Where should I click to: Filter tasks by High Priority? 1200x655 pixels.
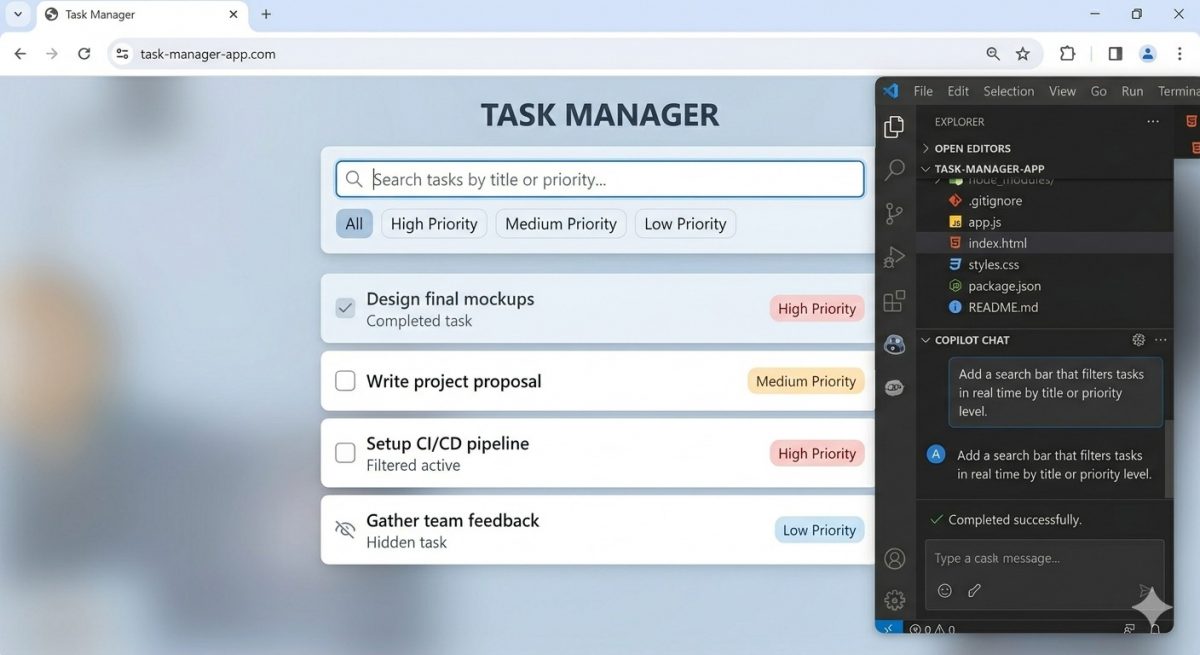tap(433, 223)
